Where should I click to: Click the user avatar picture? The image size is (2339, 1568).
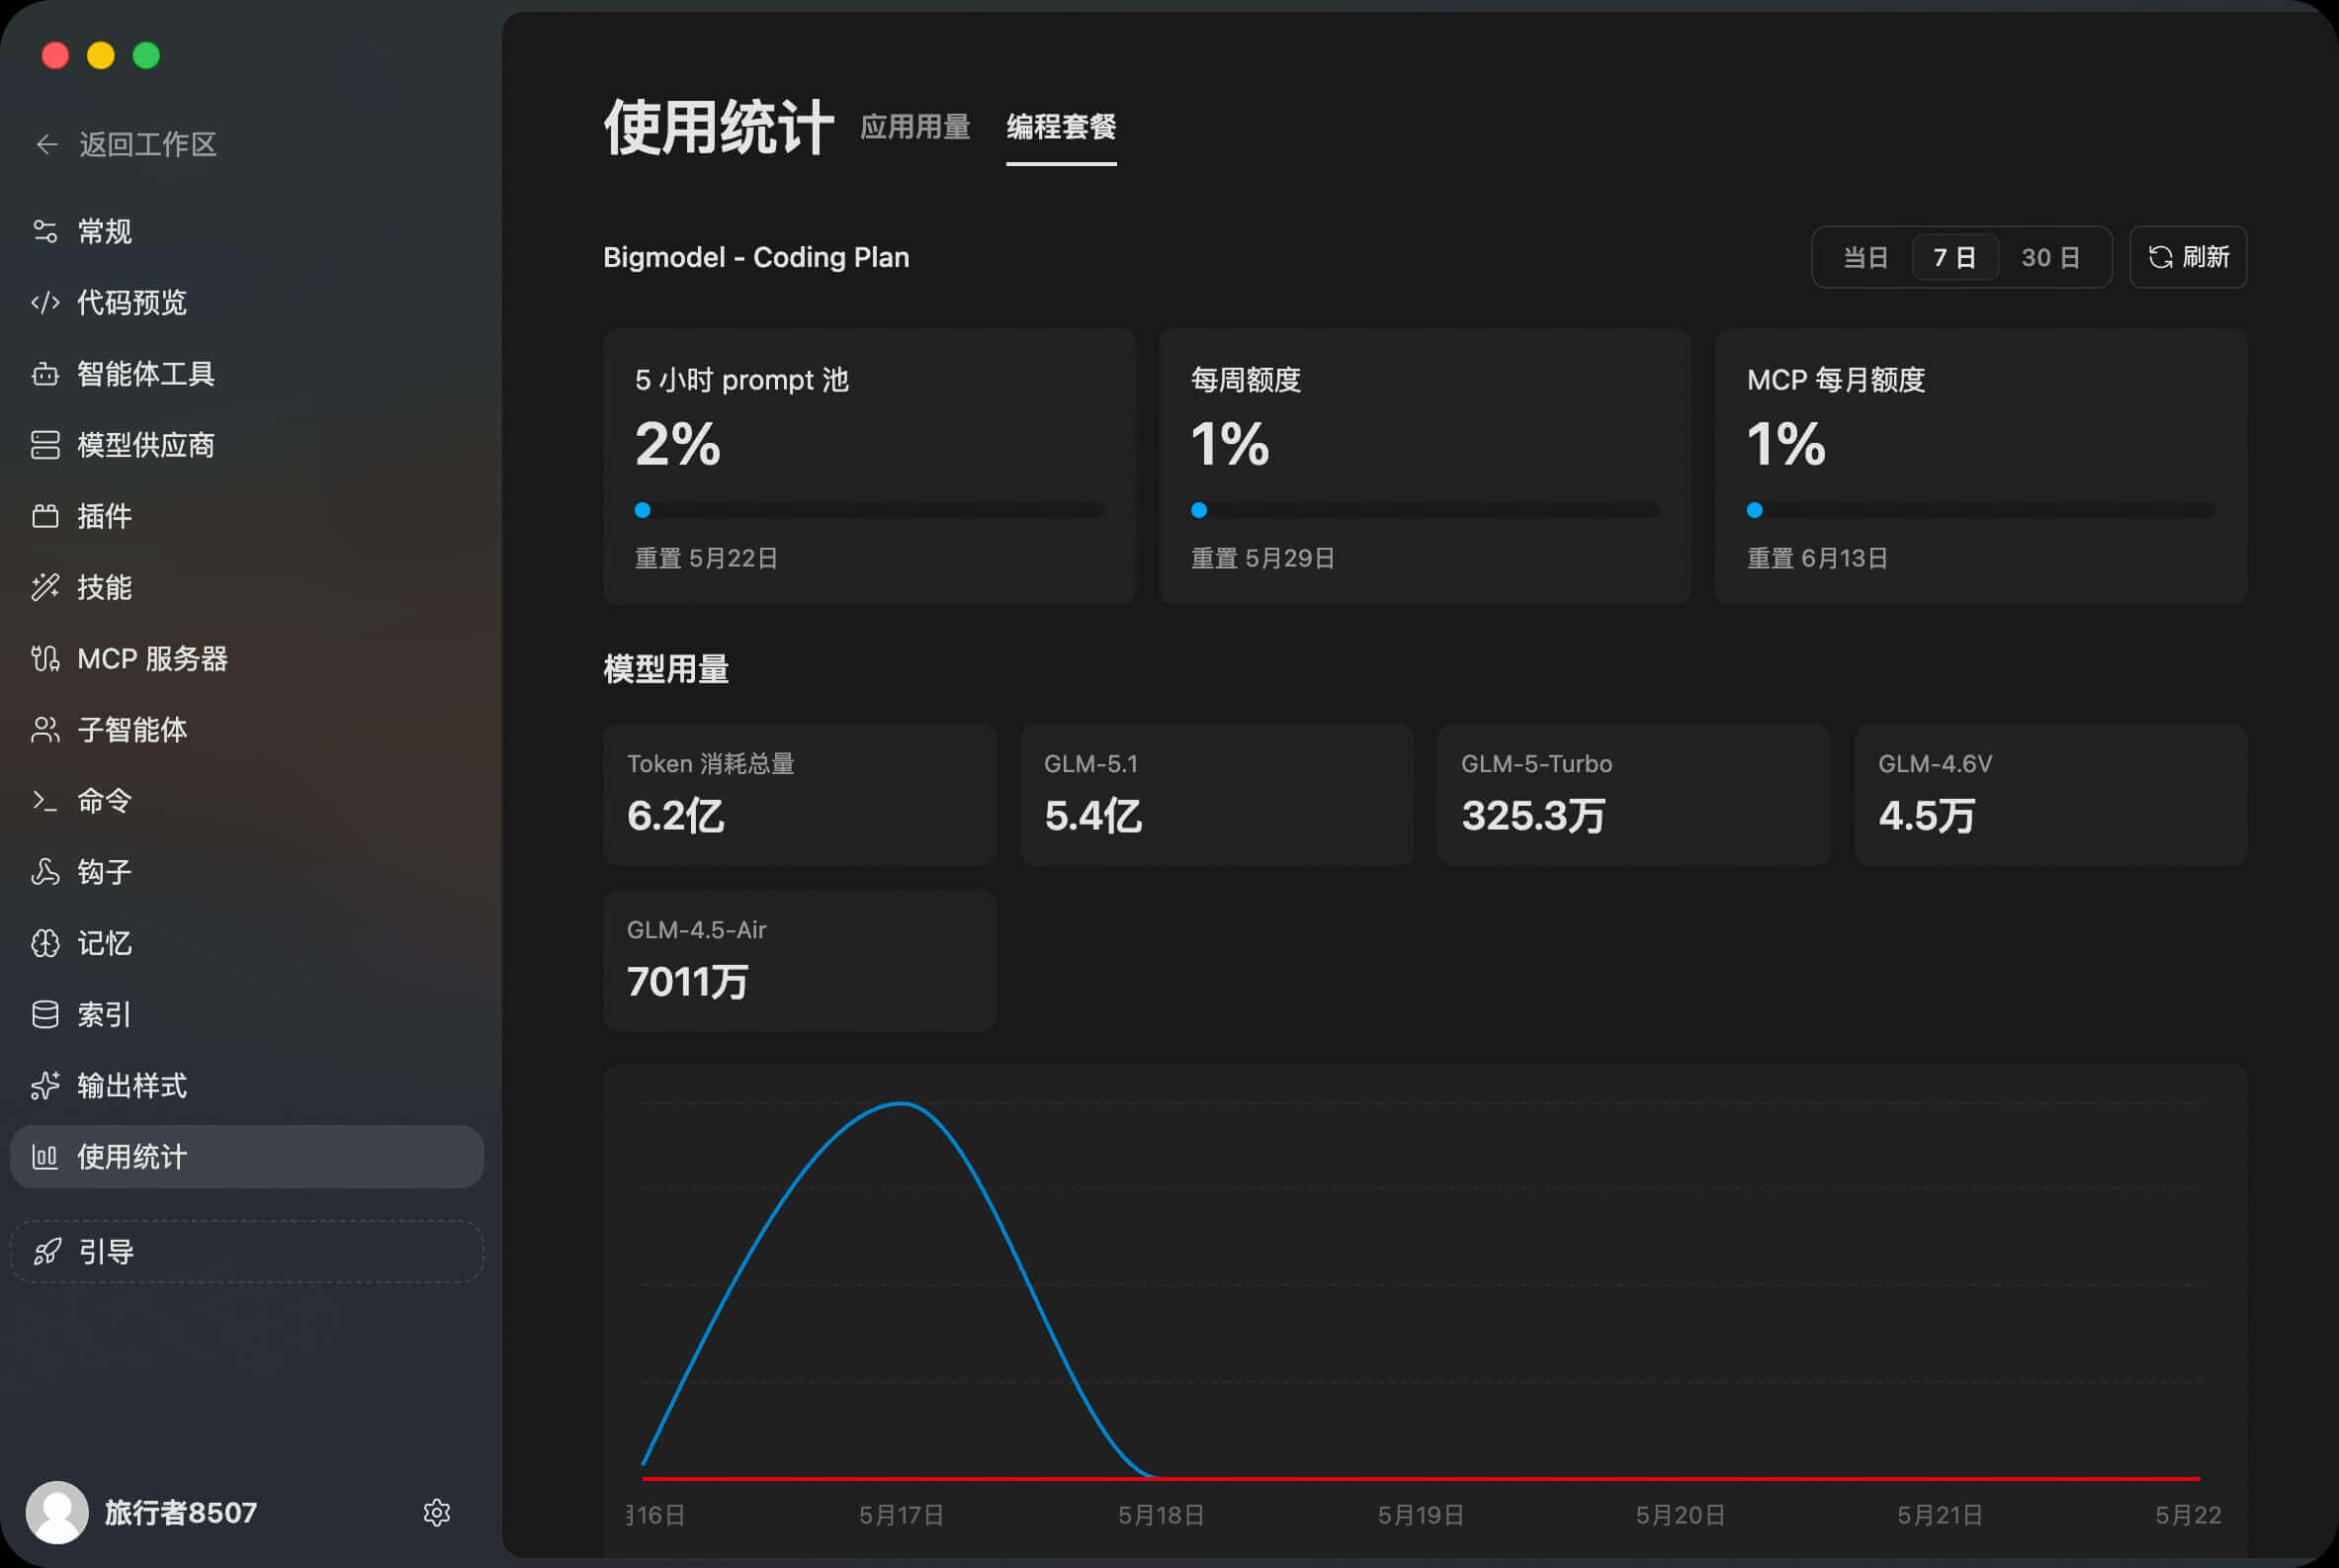coord(57,1513)
